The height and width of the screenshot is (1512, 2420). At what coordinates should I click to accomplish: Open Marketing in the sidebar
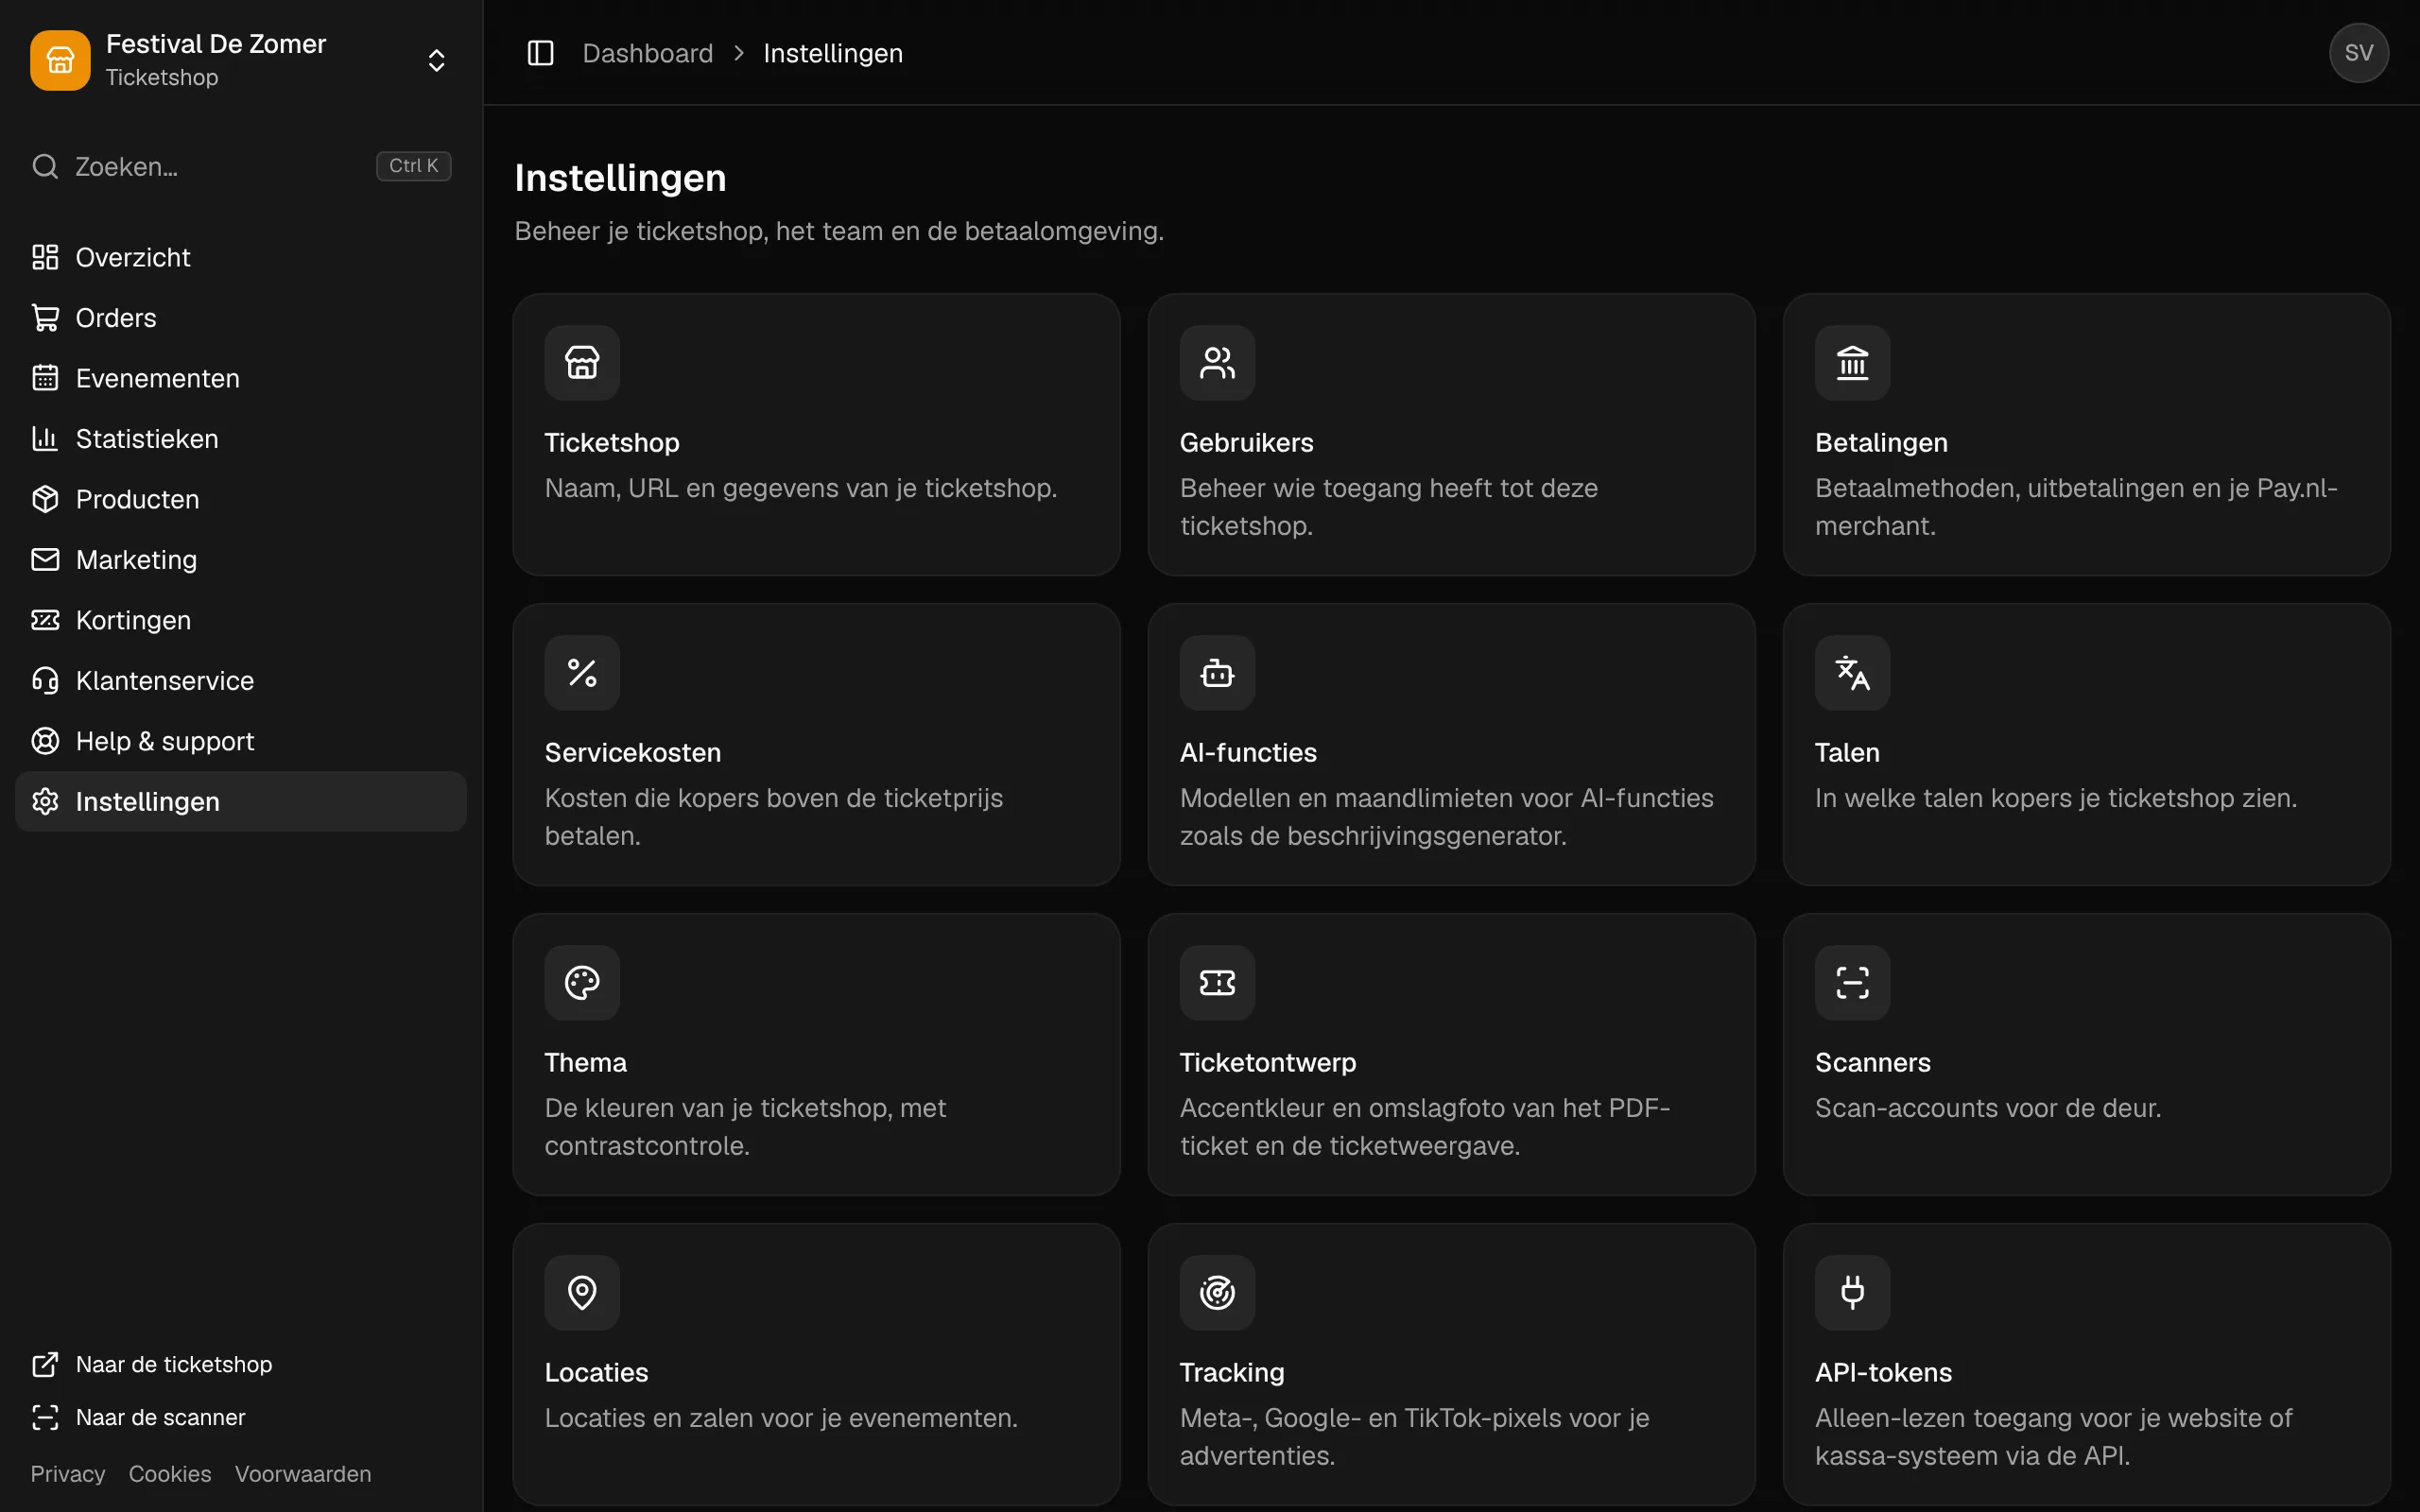tap(241, 560)
